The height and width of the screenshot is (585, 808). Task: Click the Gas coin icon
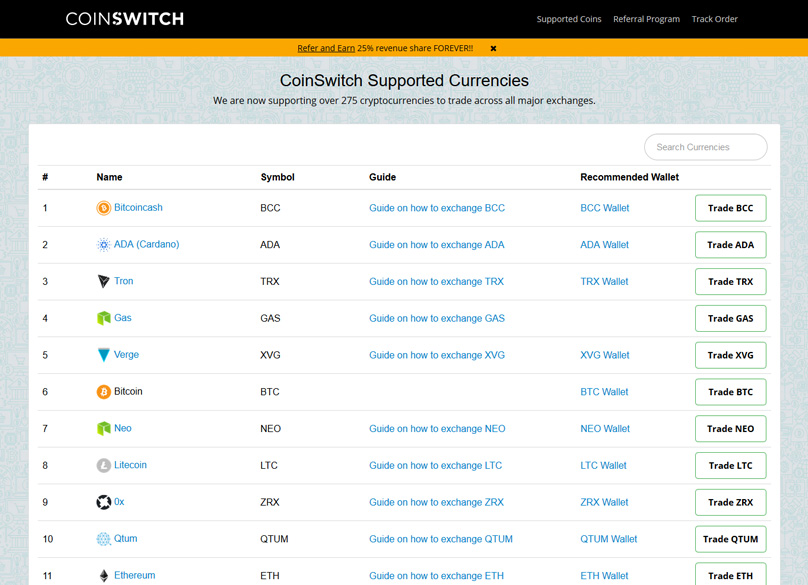pyautogui.click(x=104, y=318)
